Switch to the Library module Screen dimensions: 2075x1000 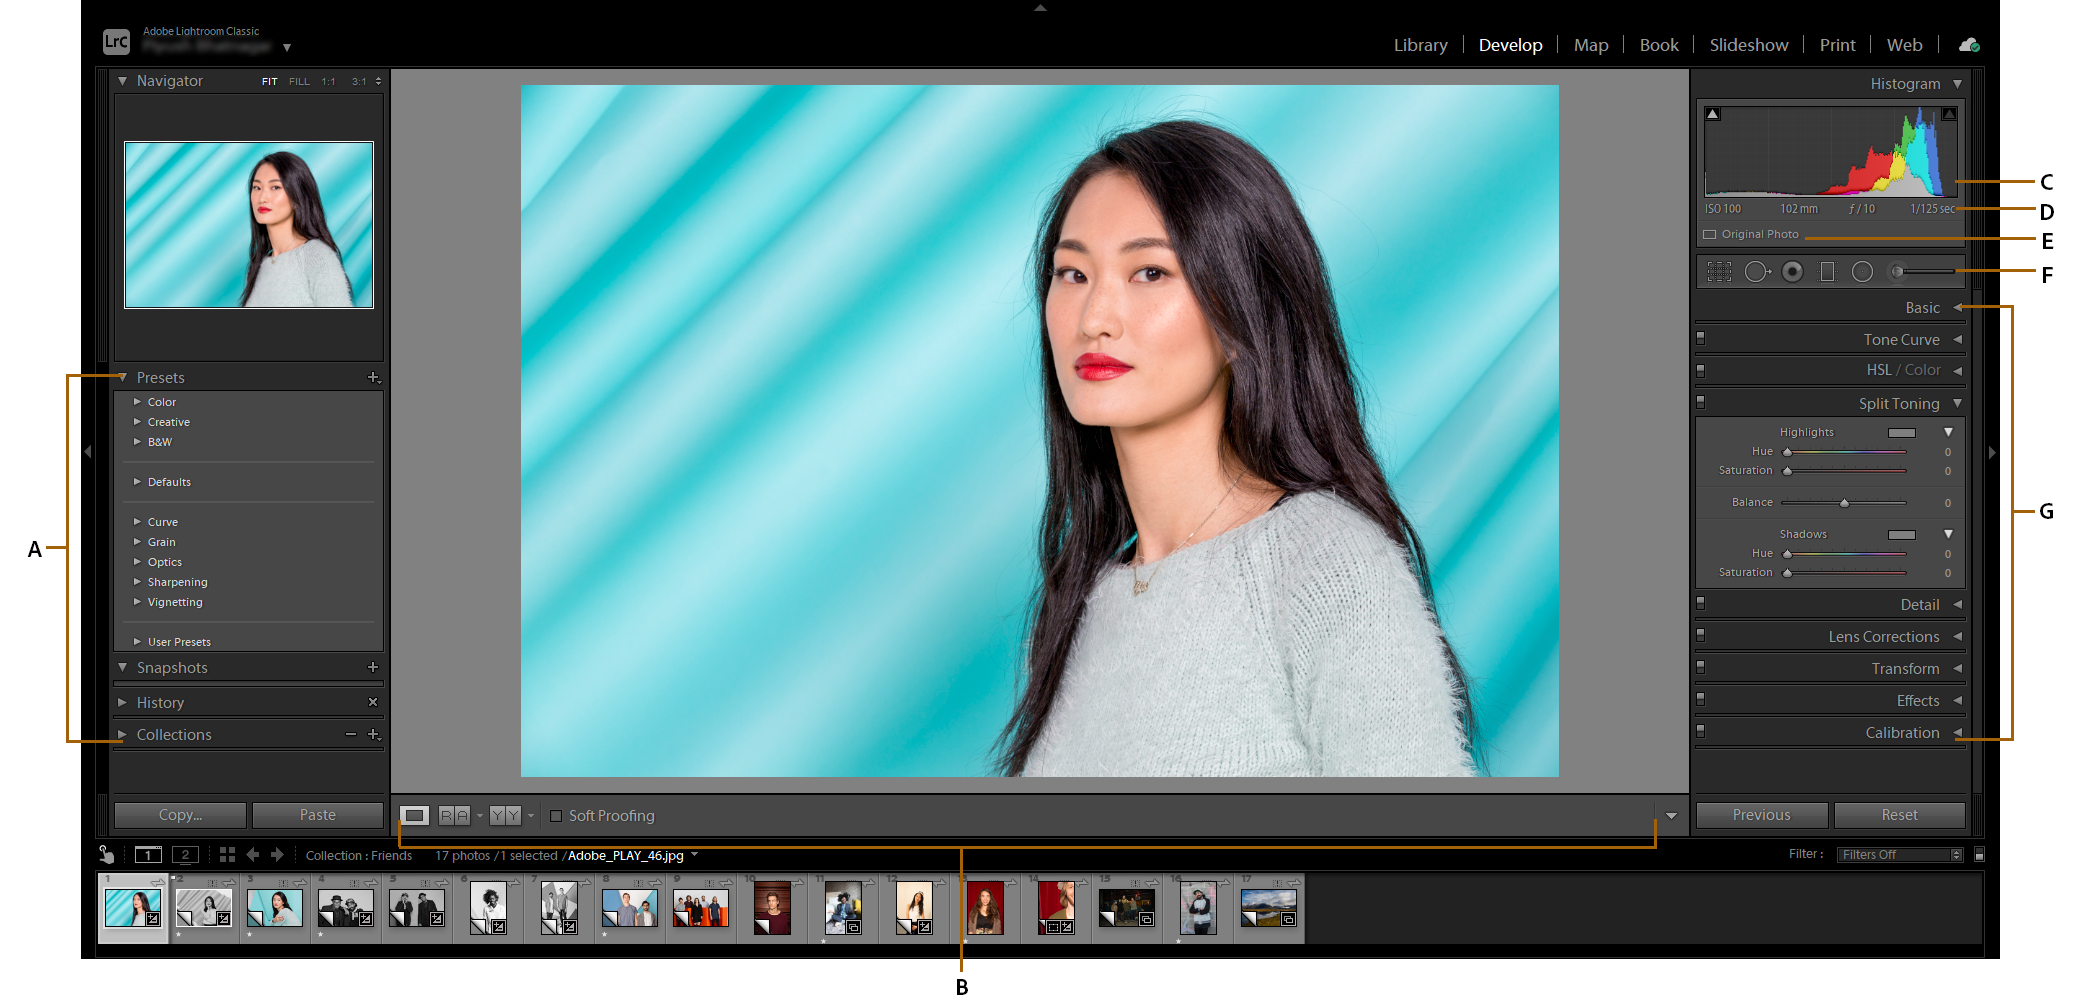(x=1420, y=45)
